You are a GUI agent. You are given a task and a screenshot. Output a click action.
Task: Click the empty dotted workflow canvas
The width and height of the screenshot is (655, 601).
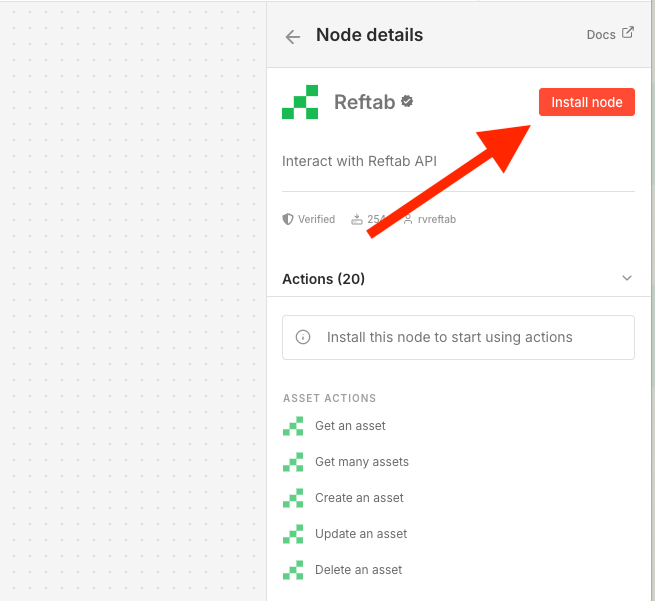click(x=130, y=300)
